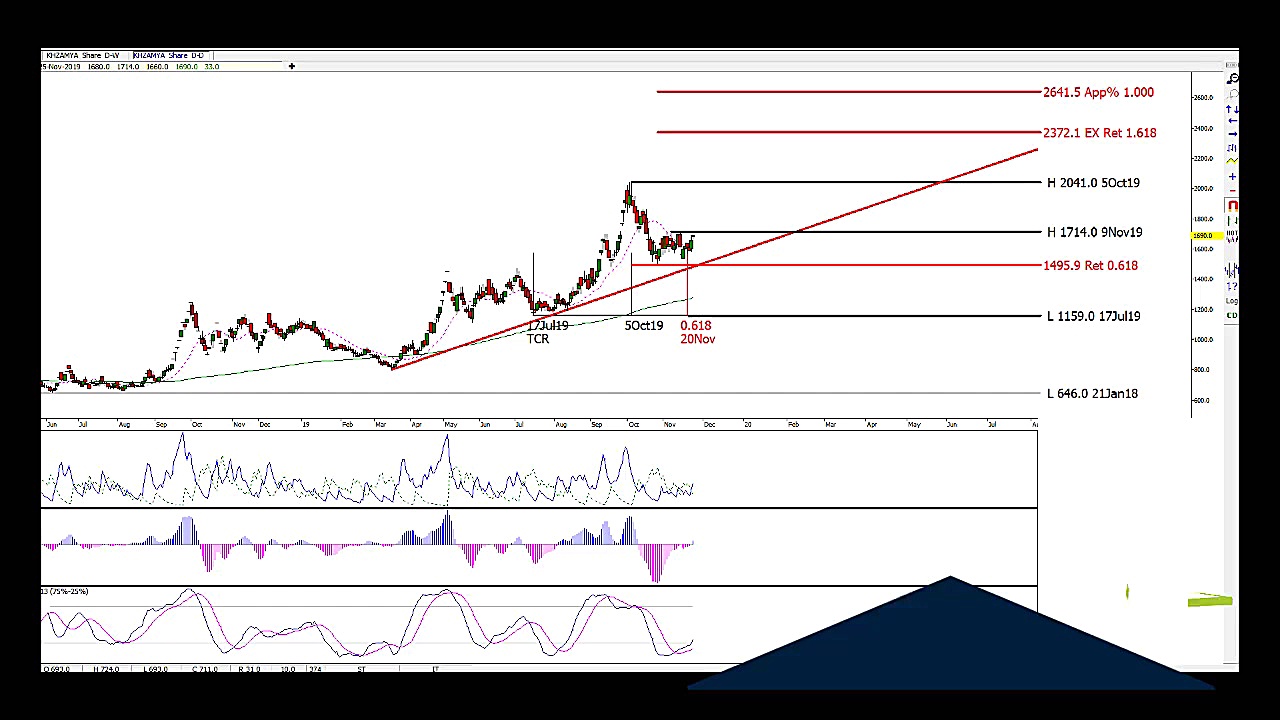Click the blue left arrow scroll icon
Screen dimensions: 1280x720
[x=1234, y=120]
